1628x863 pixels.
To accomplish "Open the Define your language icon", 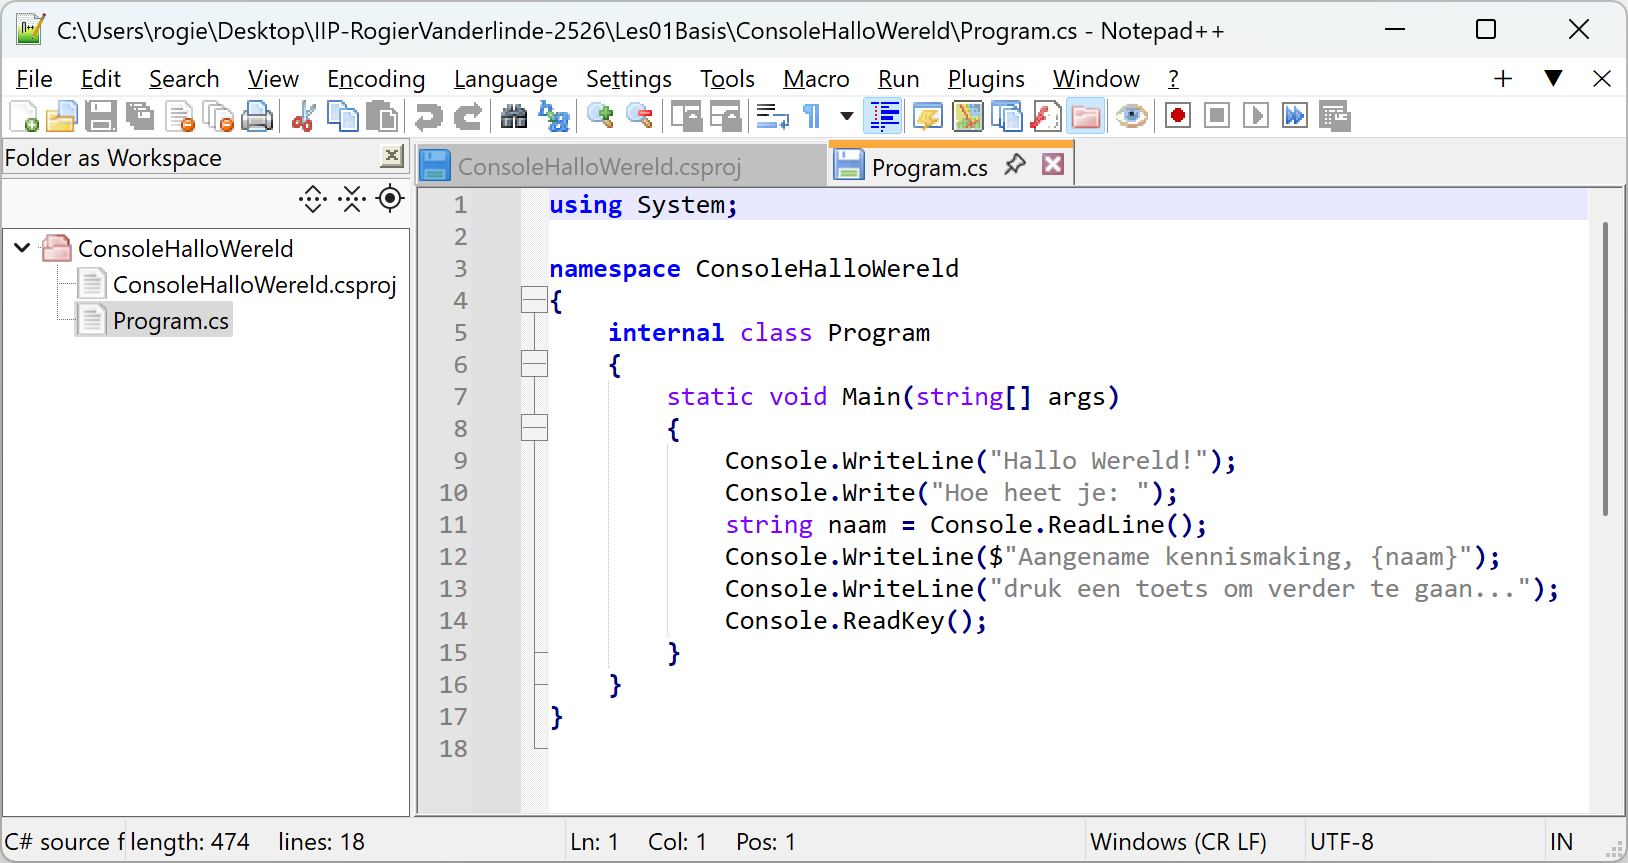I will (x=928, y=117).
